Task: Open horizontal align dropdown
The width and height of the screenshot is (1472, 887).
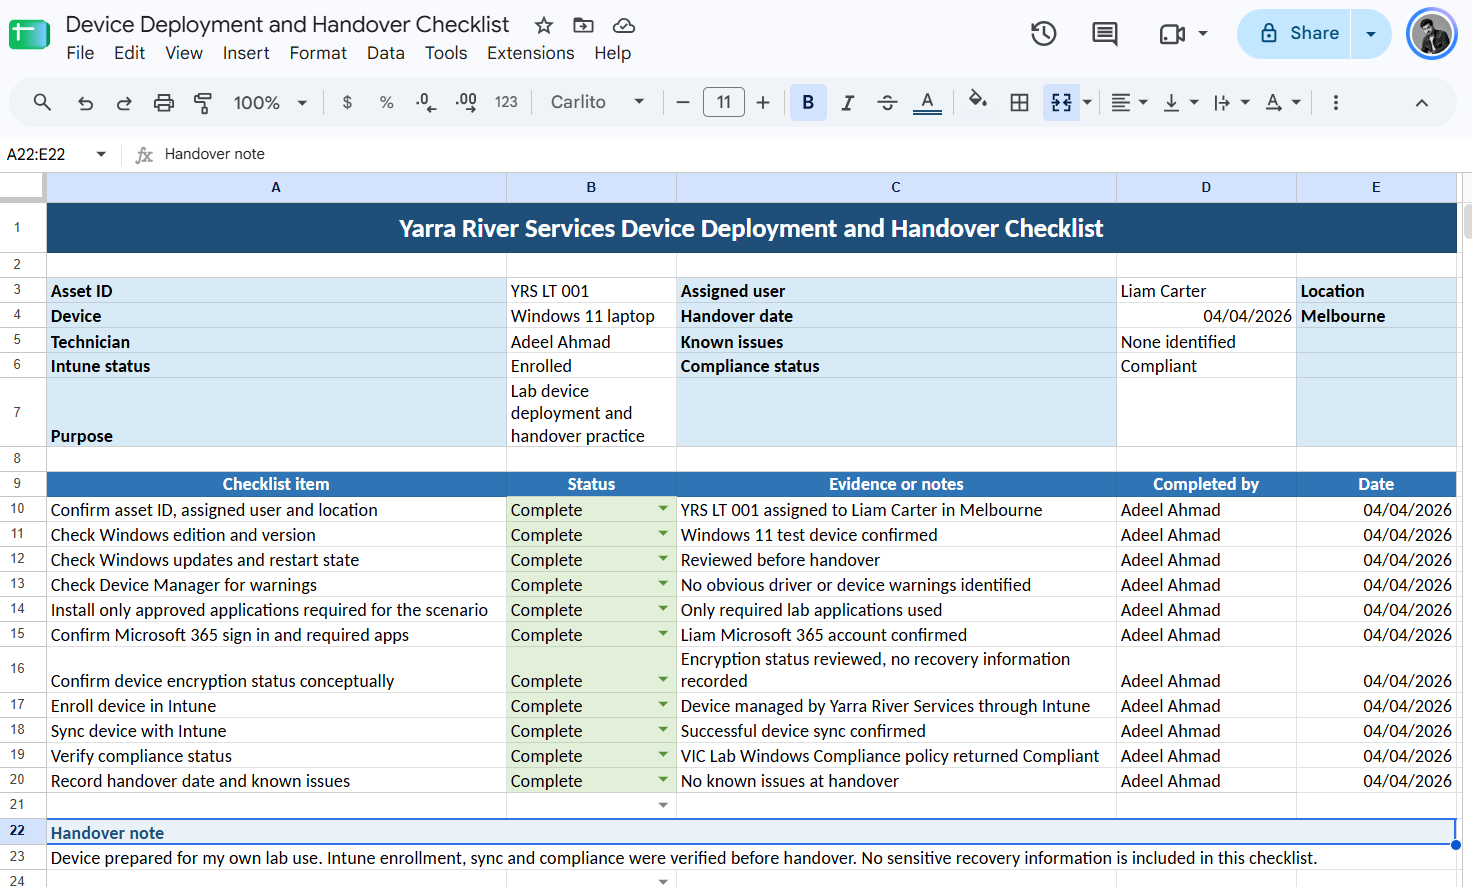Action: click(x=1129, y=102)
